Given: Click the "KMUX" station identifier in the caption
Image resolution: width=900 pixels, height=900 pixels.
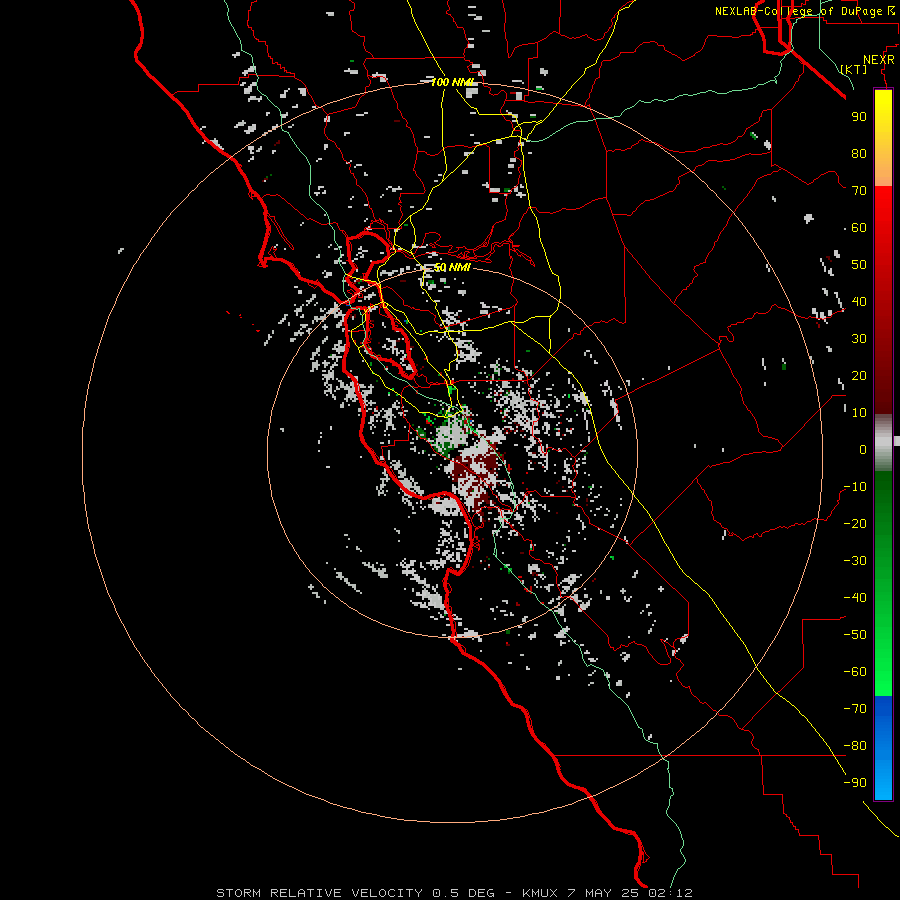Looking at the screenshot, I should pos(540,893).
